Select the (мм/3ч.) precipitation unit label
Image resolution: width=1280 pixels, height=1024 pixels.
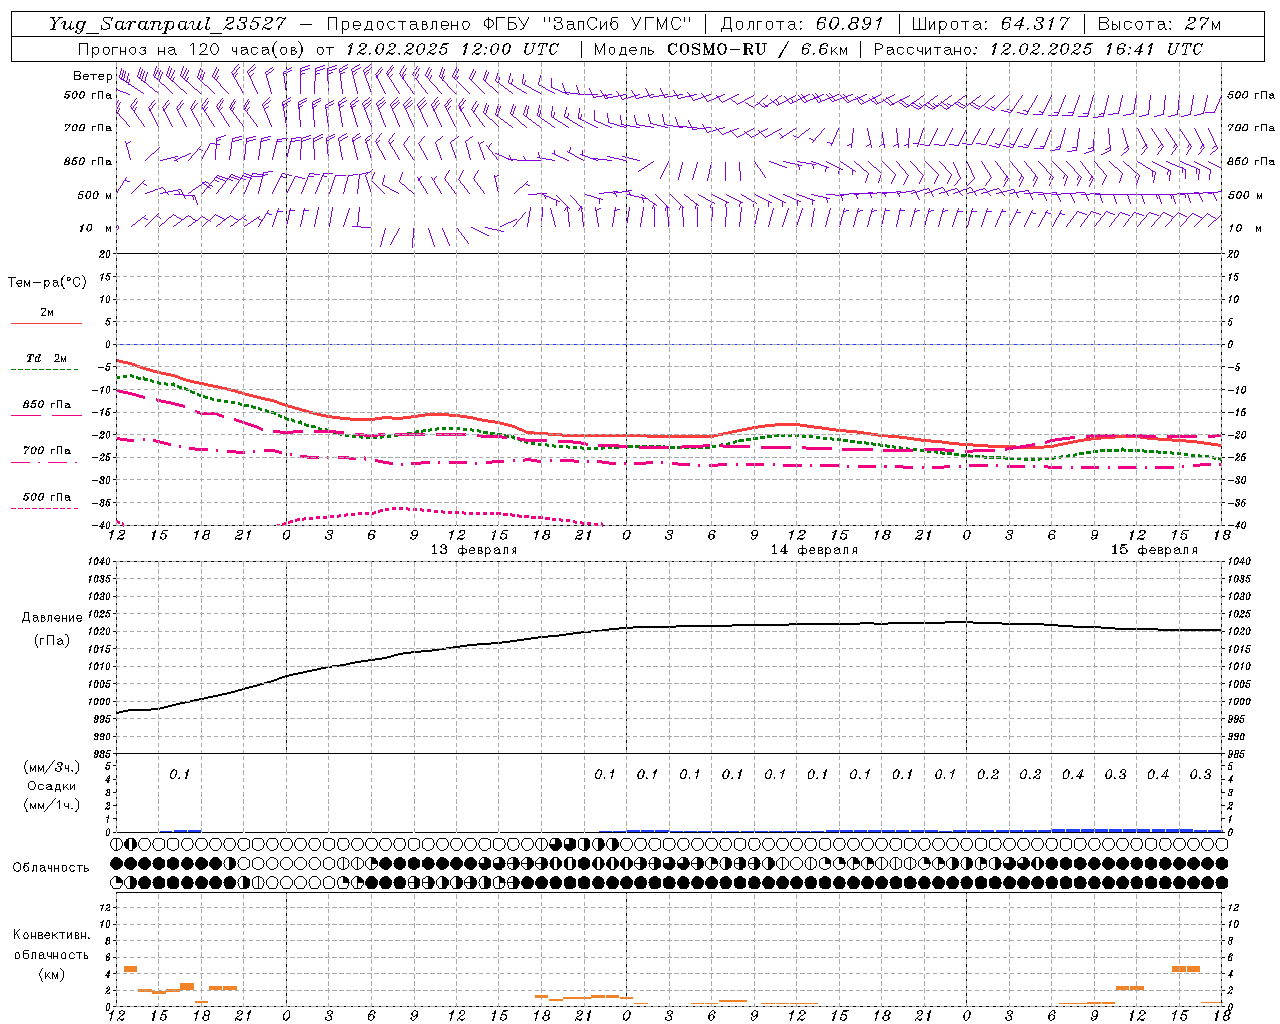tap(52, 767)
